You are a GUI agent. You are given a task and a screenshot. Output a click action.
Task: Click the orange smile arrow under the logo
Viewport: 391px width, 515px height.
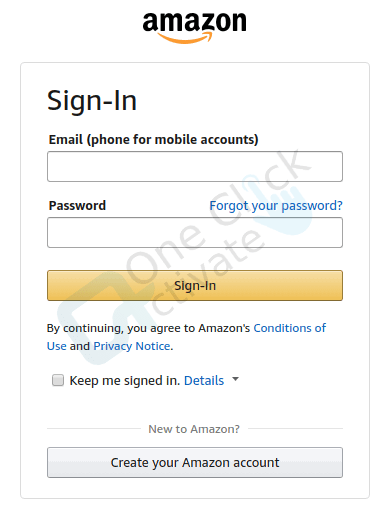point(185,38)
